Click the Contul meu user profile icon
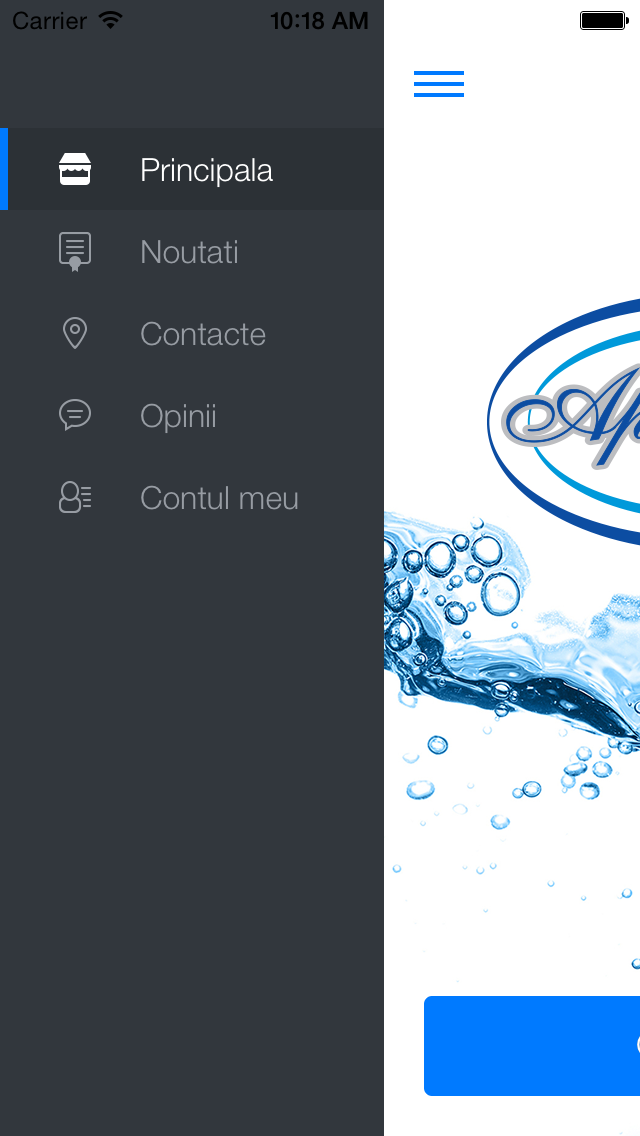Screen dimensions: 640x1136 click(75, 497)
